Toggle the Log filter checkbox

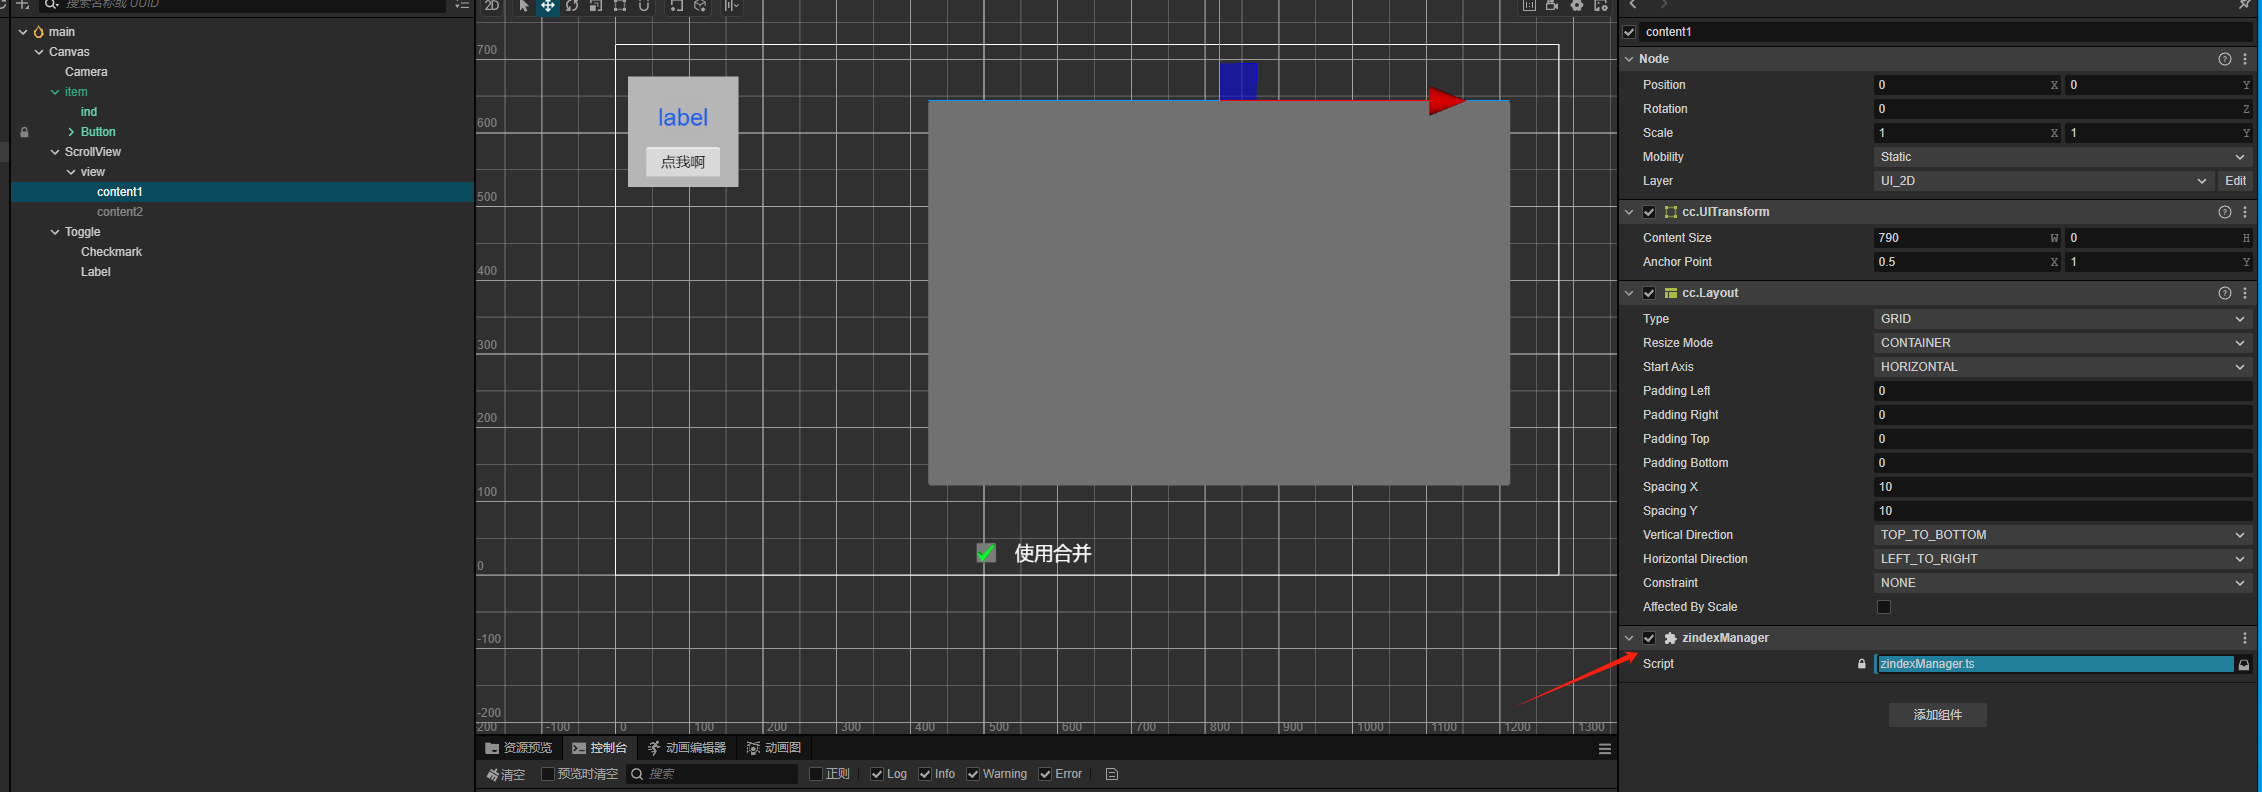tap(877, 774)
